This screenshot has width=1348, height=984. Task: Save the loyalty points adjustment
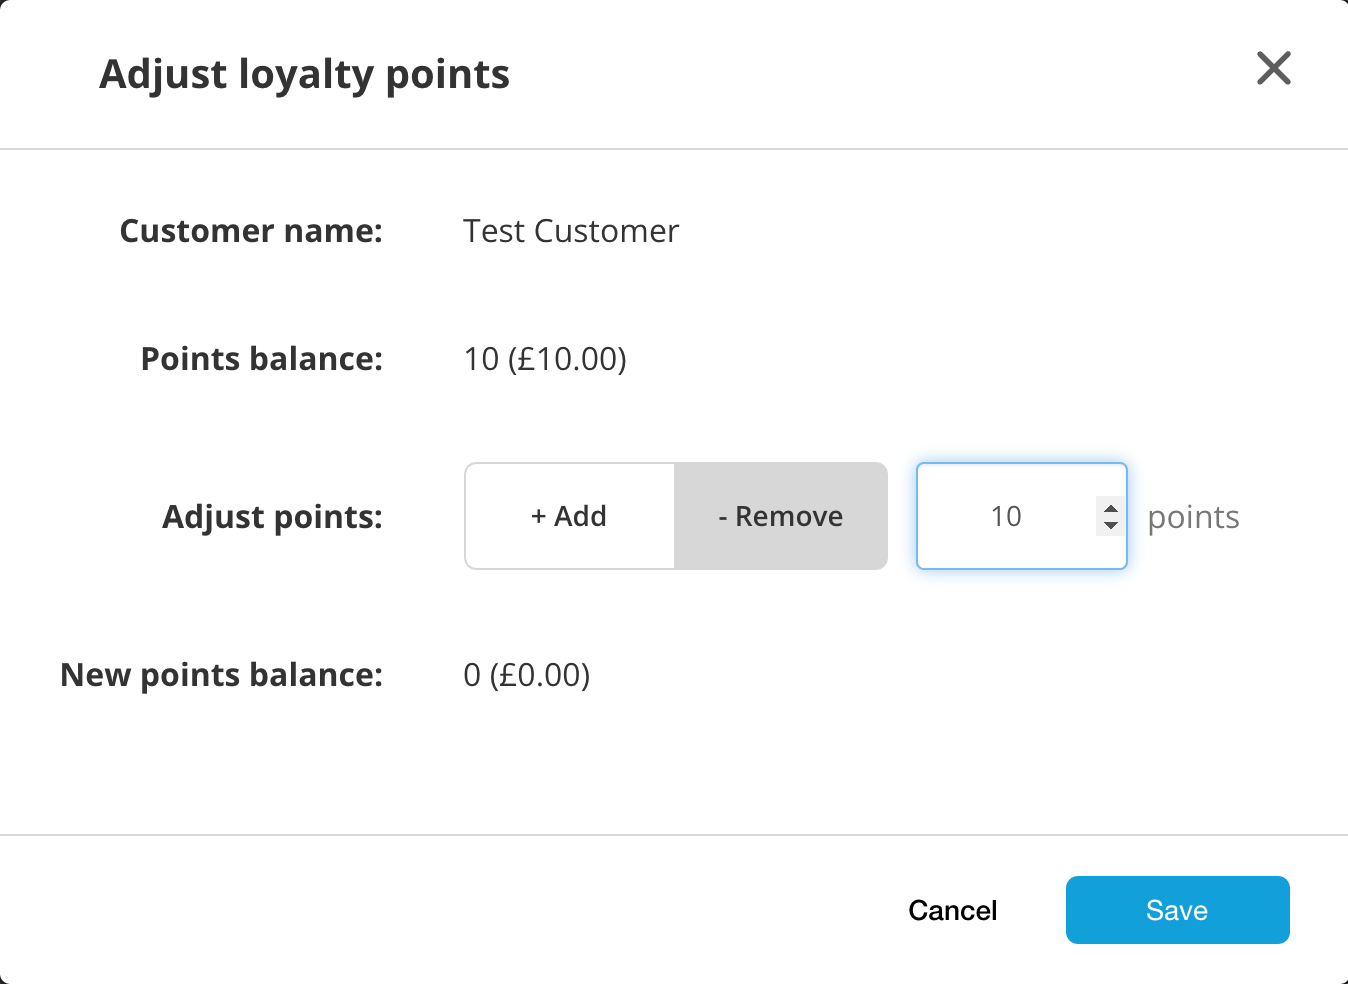pos(1177,910)
